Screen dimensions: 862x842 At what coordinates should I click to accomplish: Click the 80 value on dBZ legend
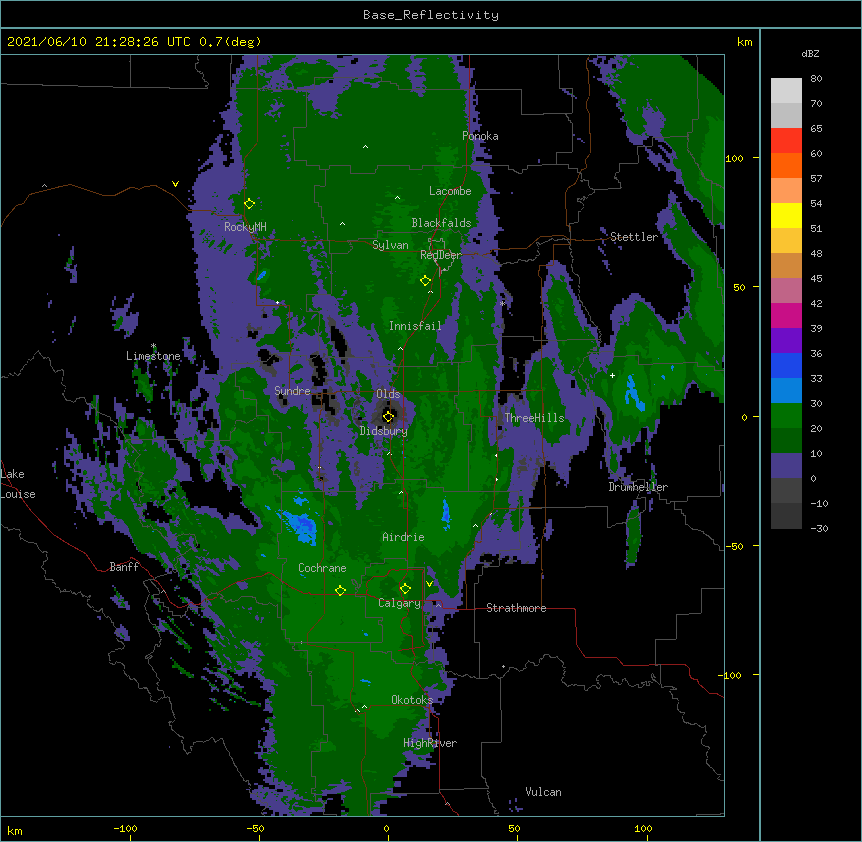[x=816, y=79]
